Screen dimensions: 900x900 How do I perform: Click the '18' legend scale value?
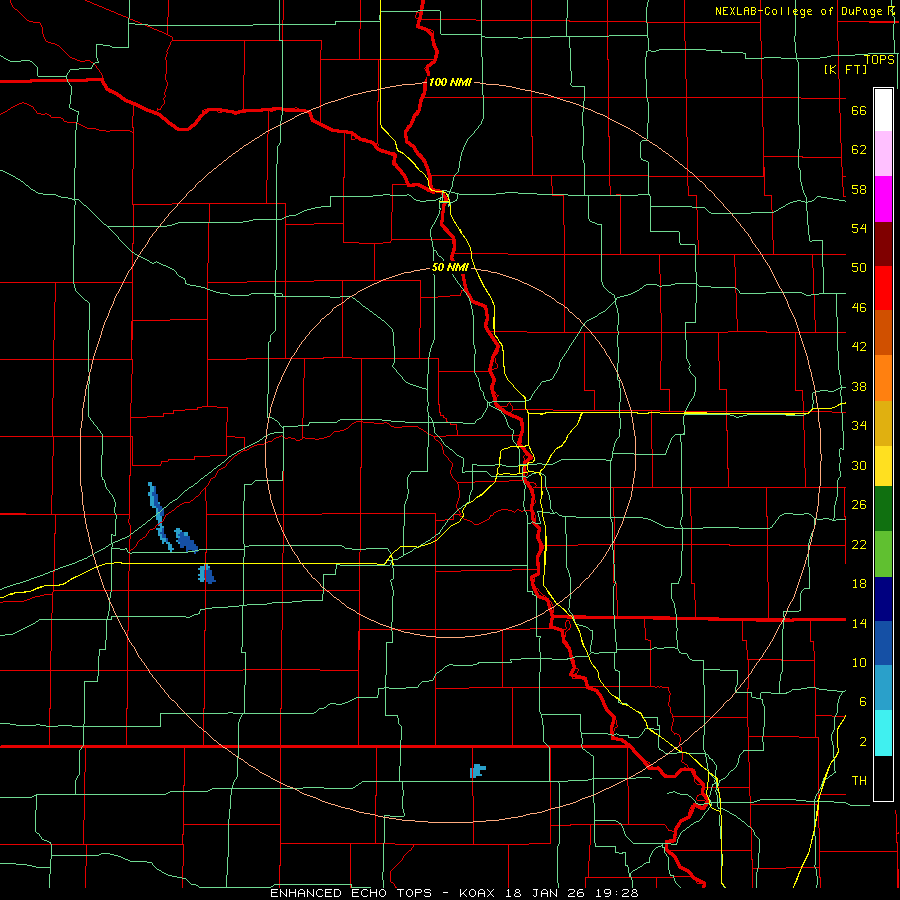coord(859,584)
